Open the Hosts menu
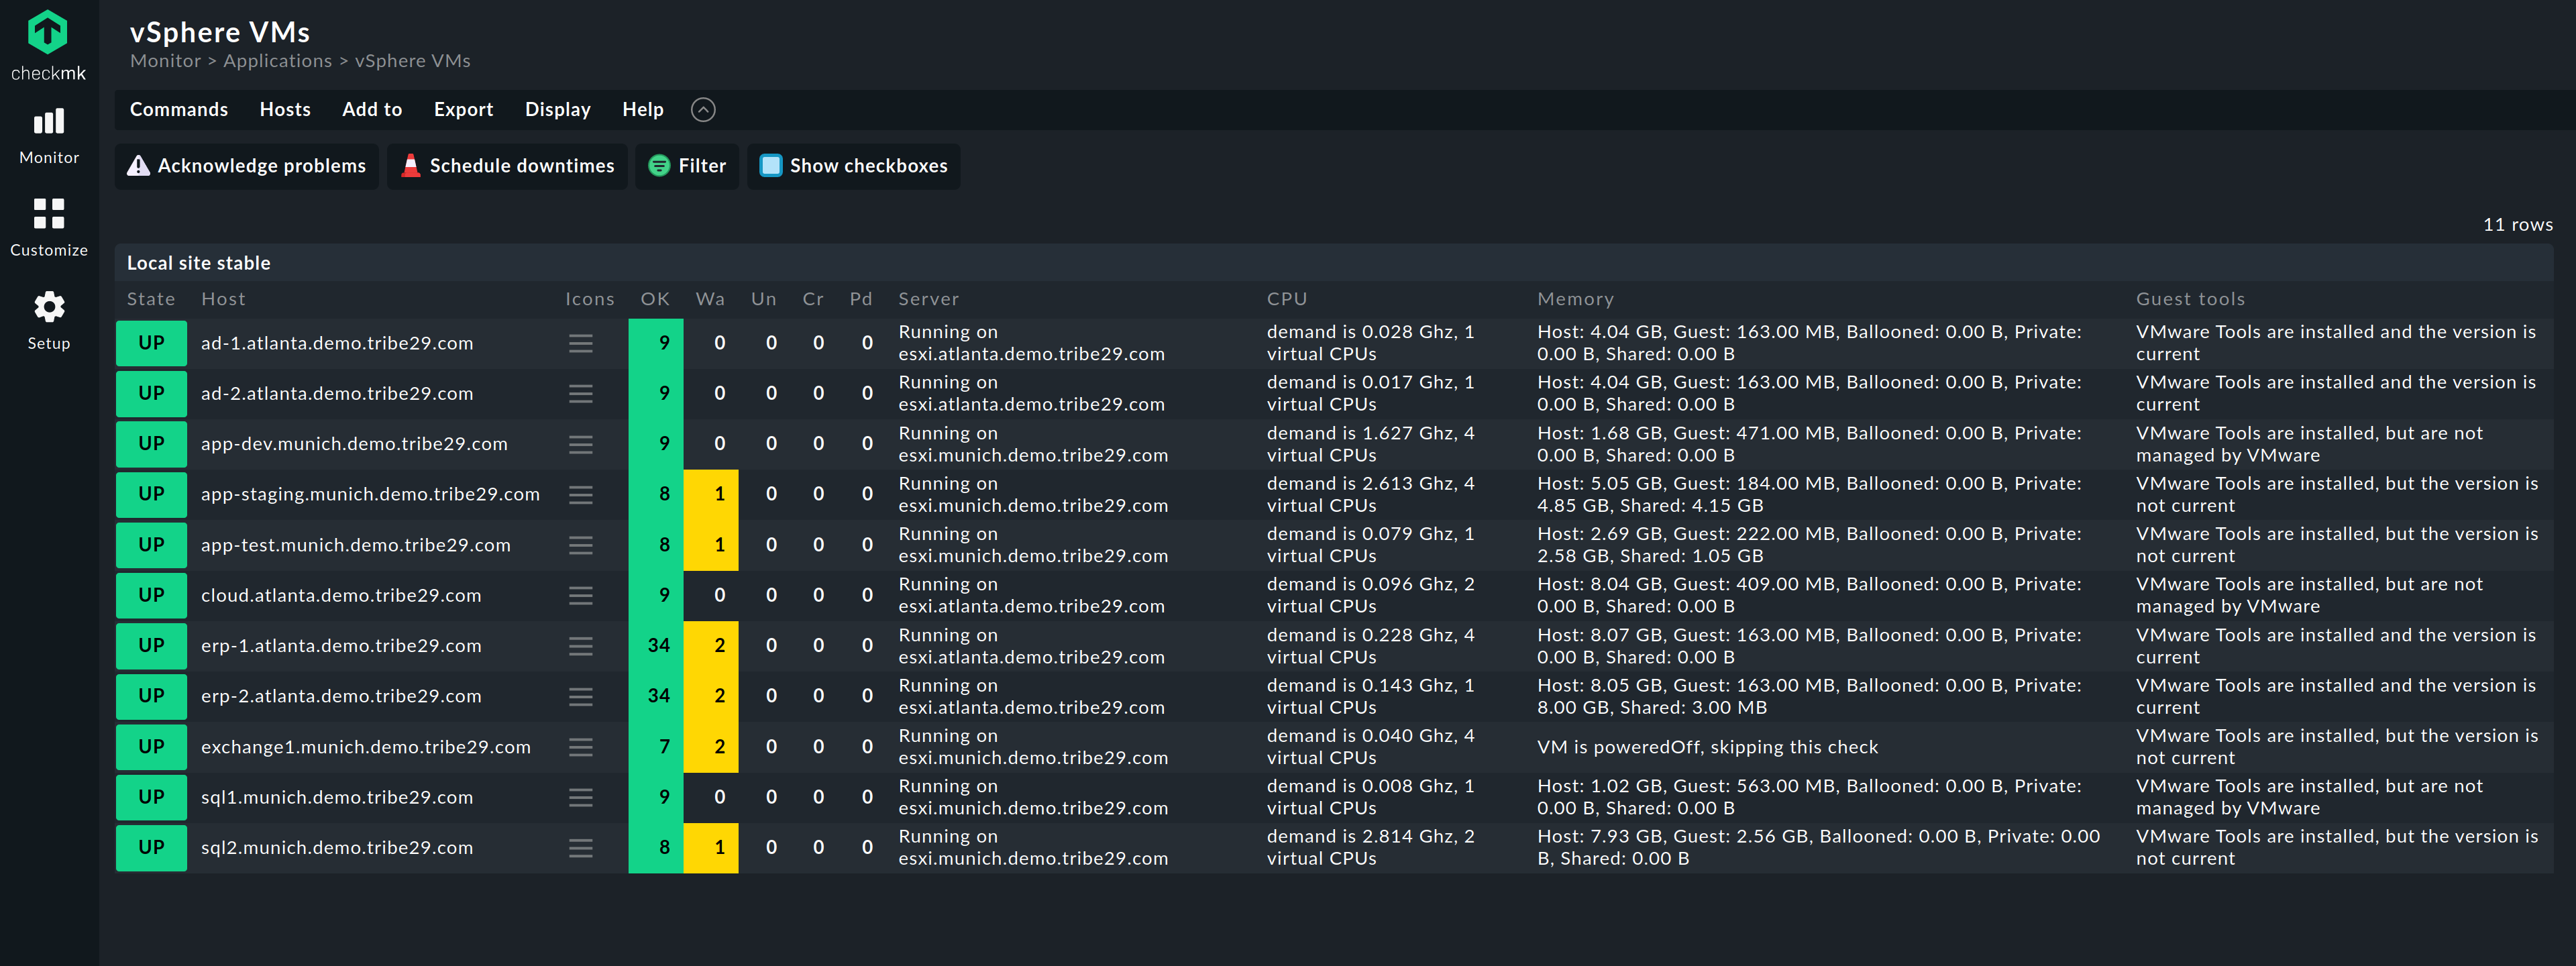Image resolution: width=2576 pixels, height=966 pixels. [x=285, y=110]
